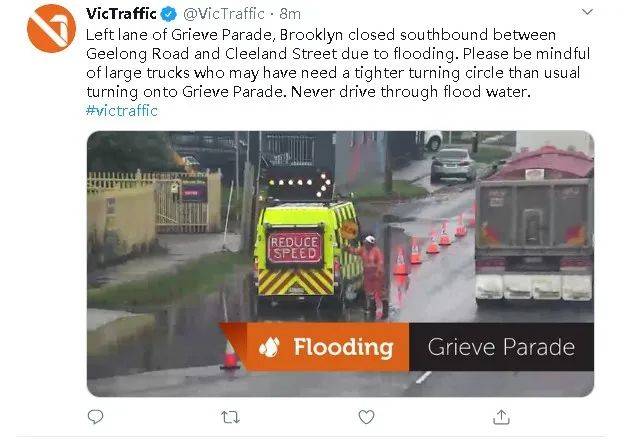This screenshot has width=624, height=443.
Task: Retweet the Grieve Parade flooding post
Action: click(x=230, y=417)
